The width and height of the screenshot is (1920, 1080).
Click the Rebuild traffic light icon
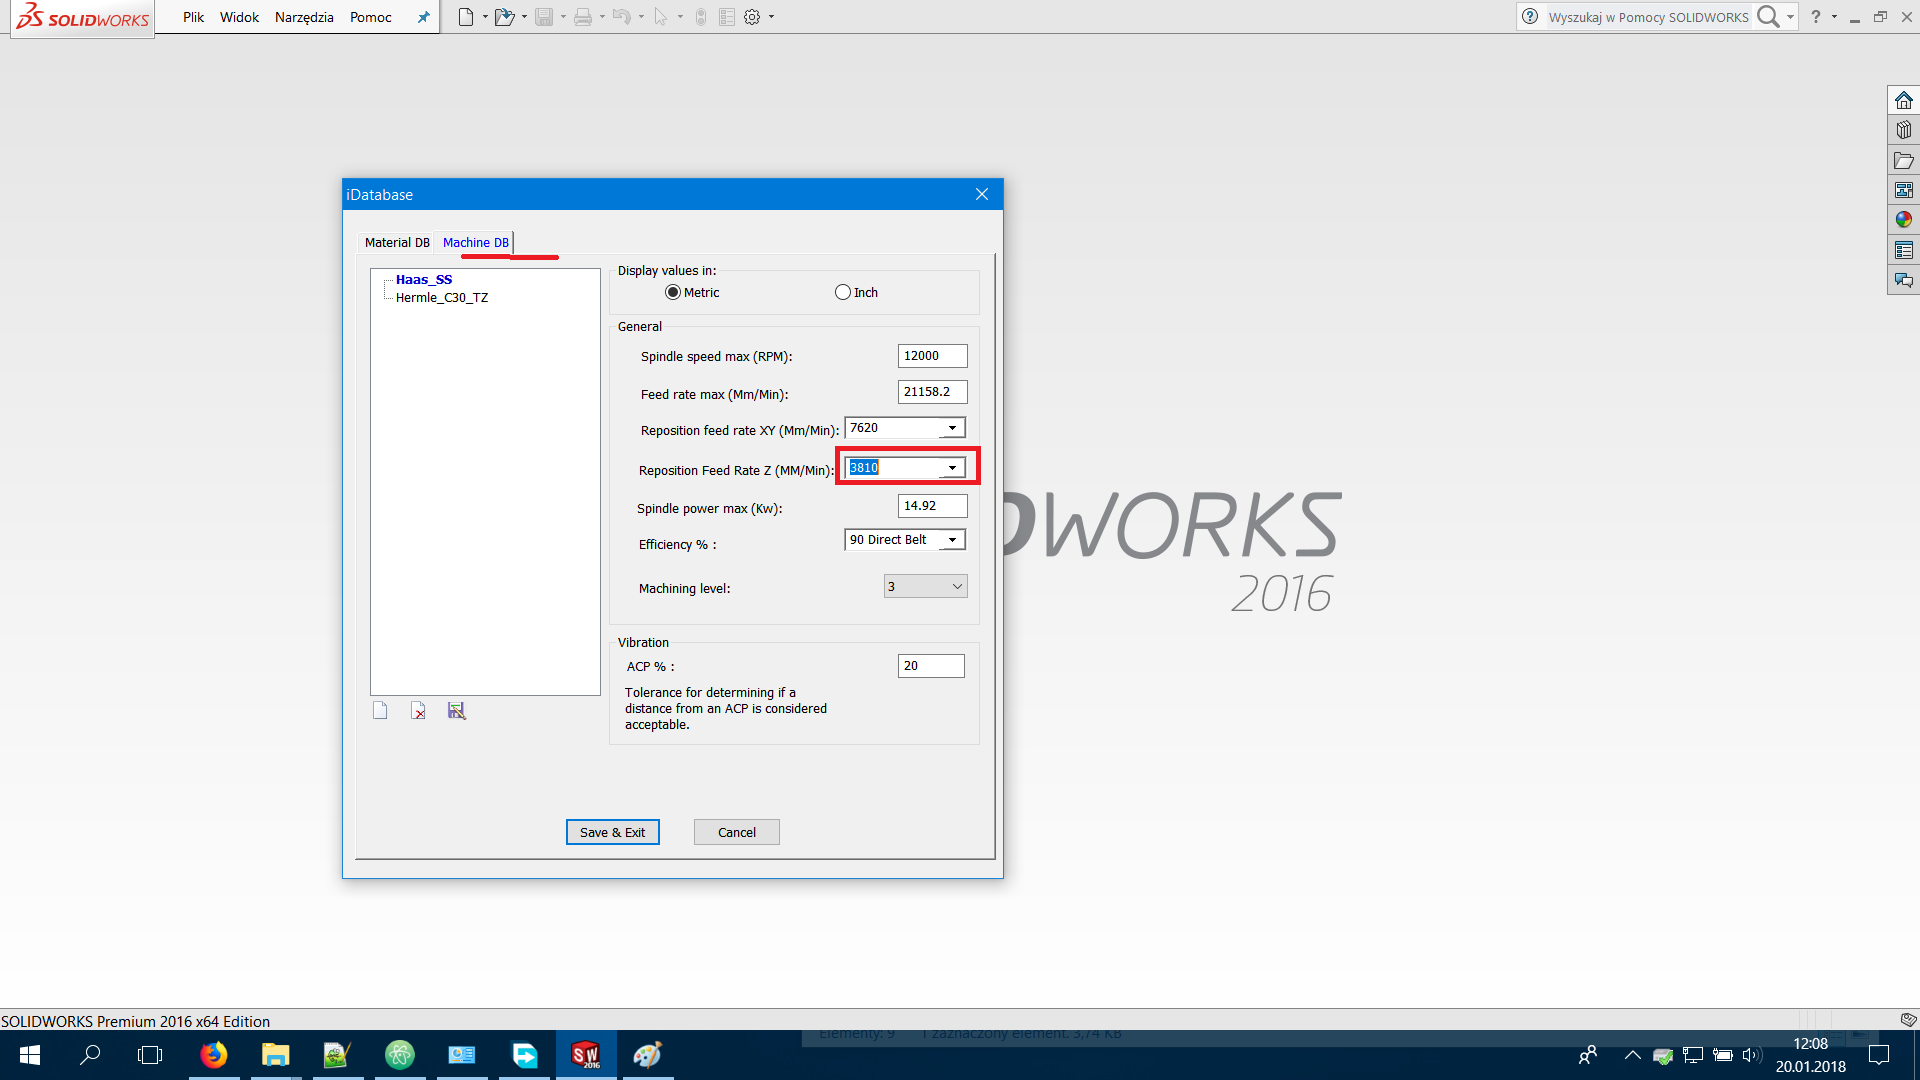pos(701,17)
